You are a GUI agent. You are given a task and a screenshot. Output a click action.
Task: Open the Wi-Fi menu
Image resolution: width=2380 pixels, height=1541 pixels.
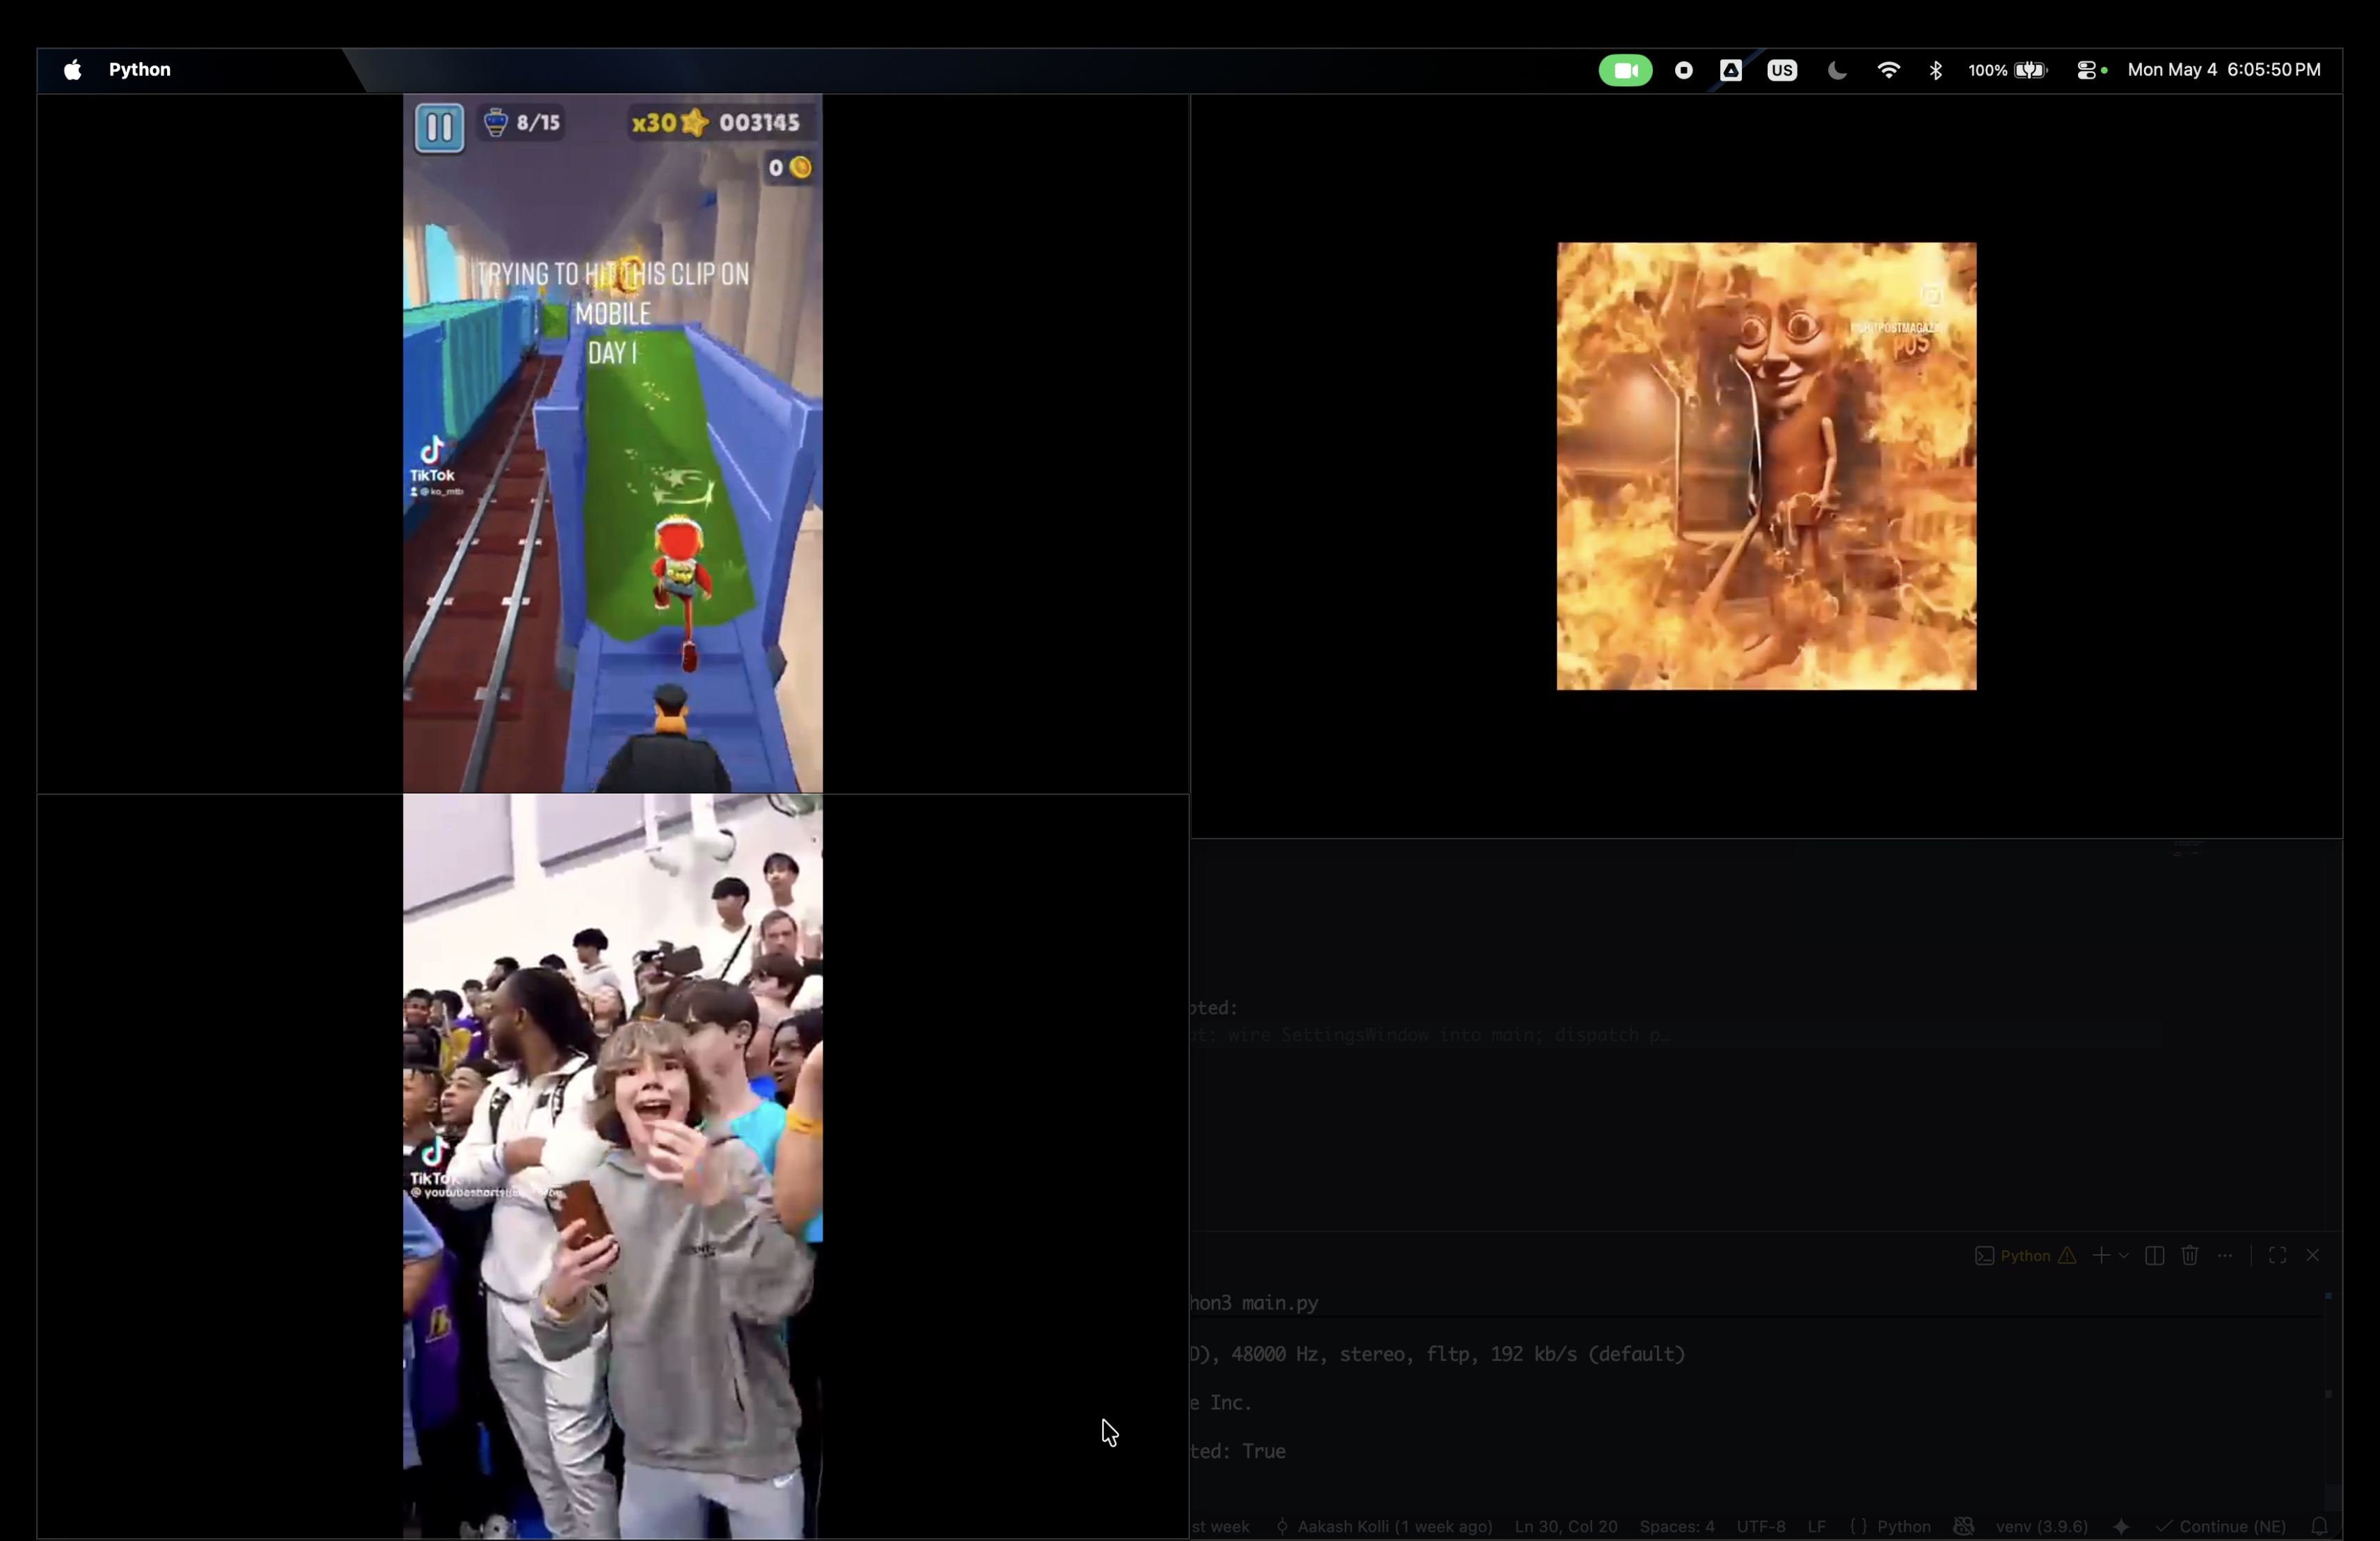(1888, 70)
